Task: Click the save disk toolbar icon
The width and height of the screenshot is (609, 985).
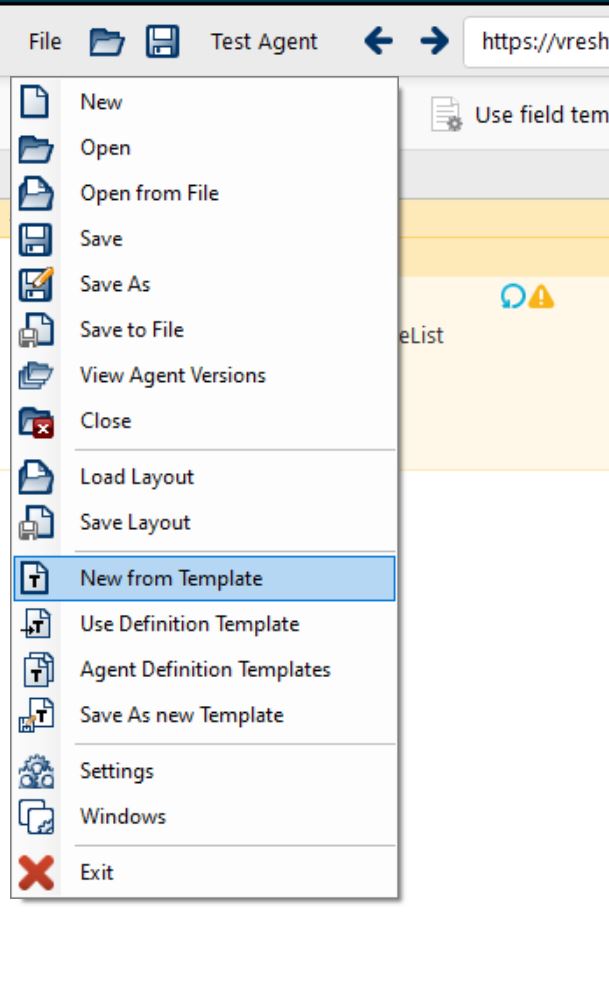Action: (162, 41)
